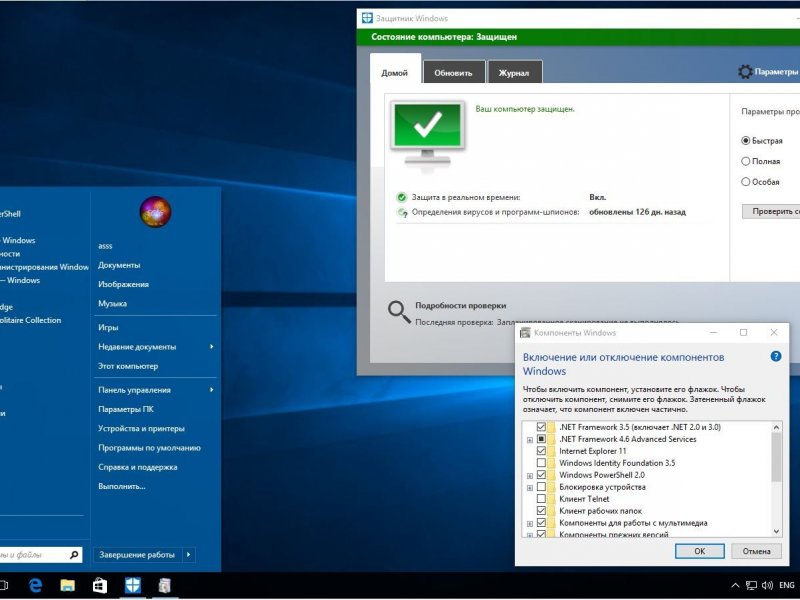800x600 pixels.
Task: Click folder icon of Internet Explorer 11 row
Action: [x=551, y=451]
